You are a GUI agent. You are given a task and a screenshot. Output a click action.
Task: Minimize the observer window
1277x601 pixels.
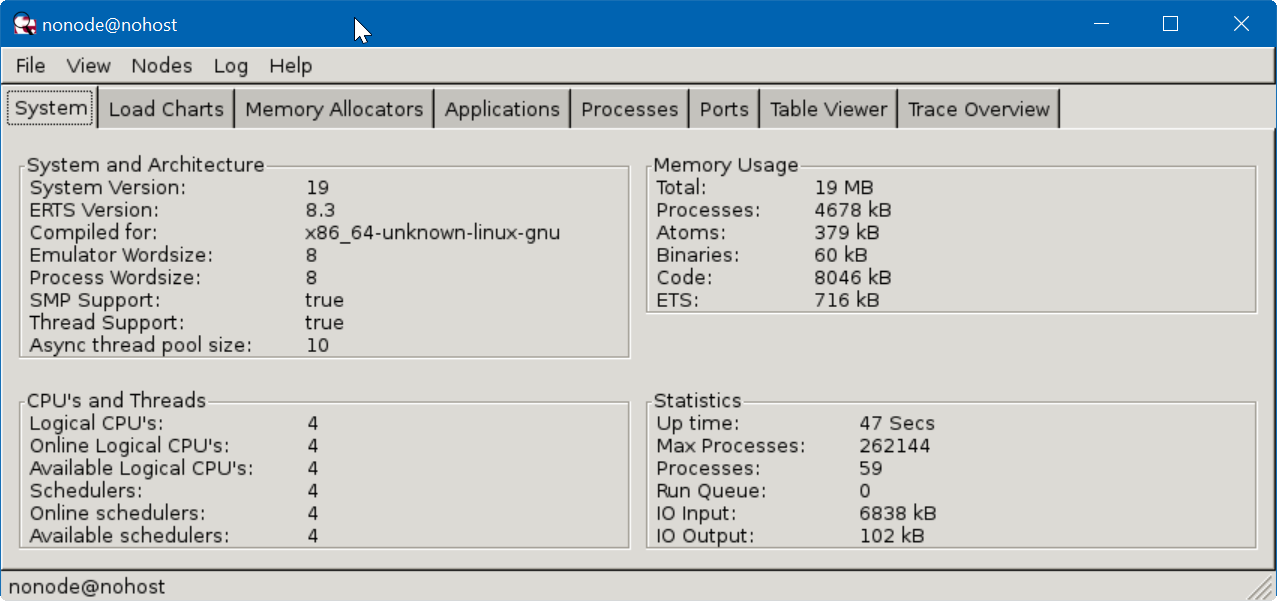(x=1101, y=24)
